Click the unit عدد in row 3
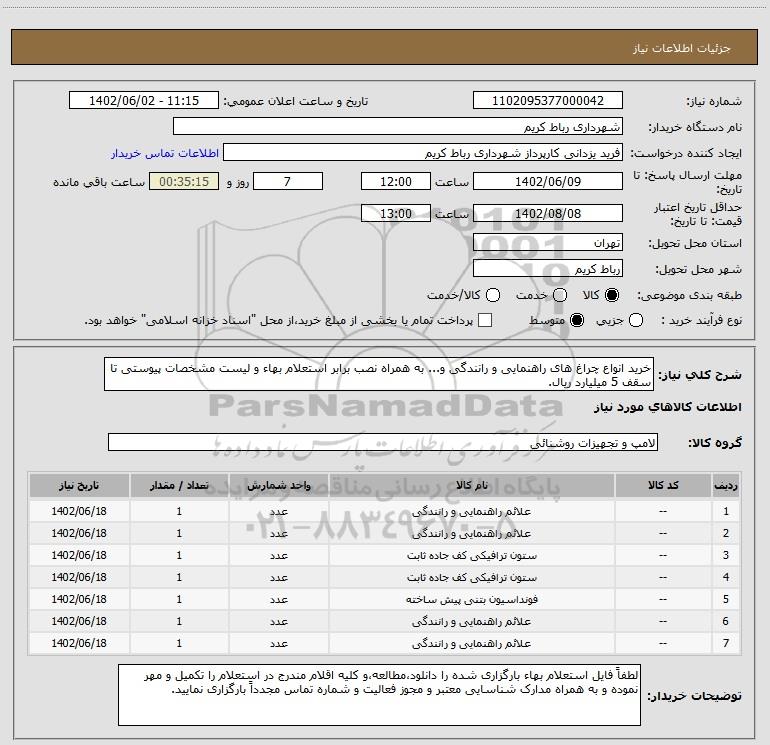Screen dimensions: 770x745 278,555
